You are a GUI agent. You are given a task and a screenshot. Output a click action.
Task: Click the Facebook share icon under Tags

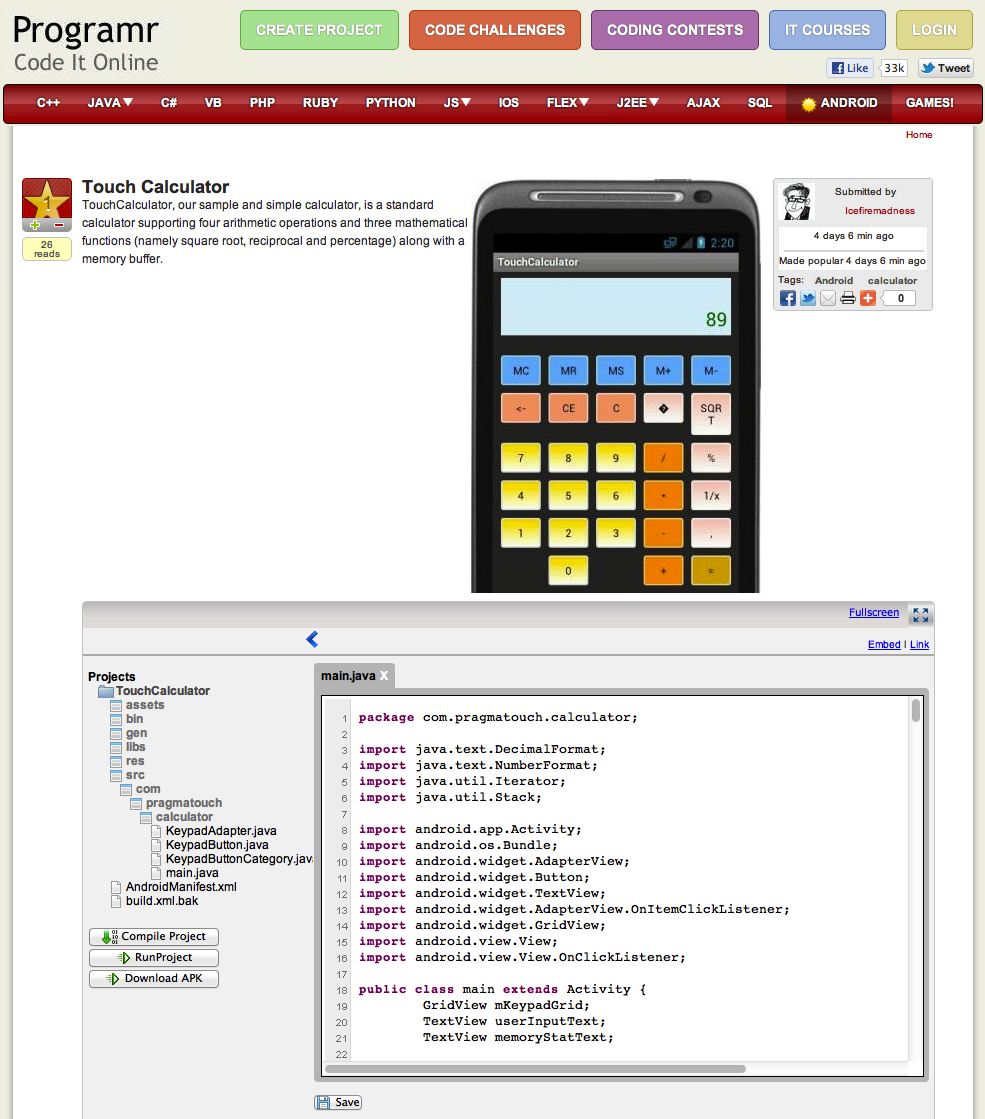tap(787, 298)
